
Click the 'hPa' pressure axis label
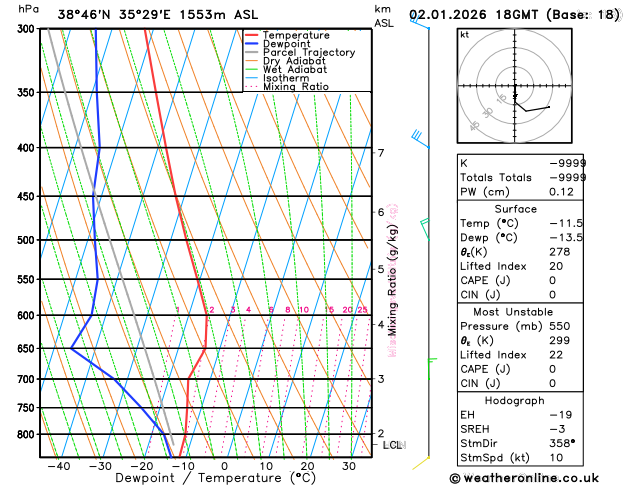tap(28, 9)
